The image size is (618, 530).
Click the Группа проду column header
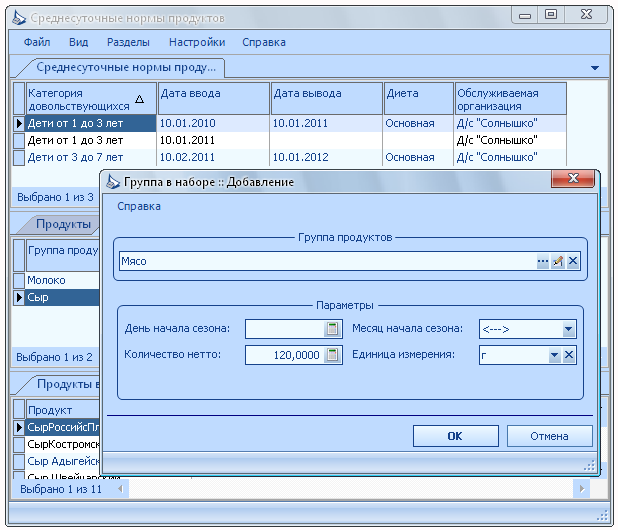pos(63,255)
